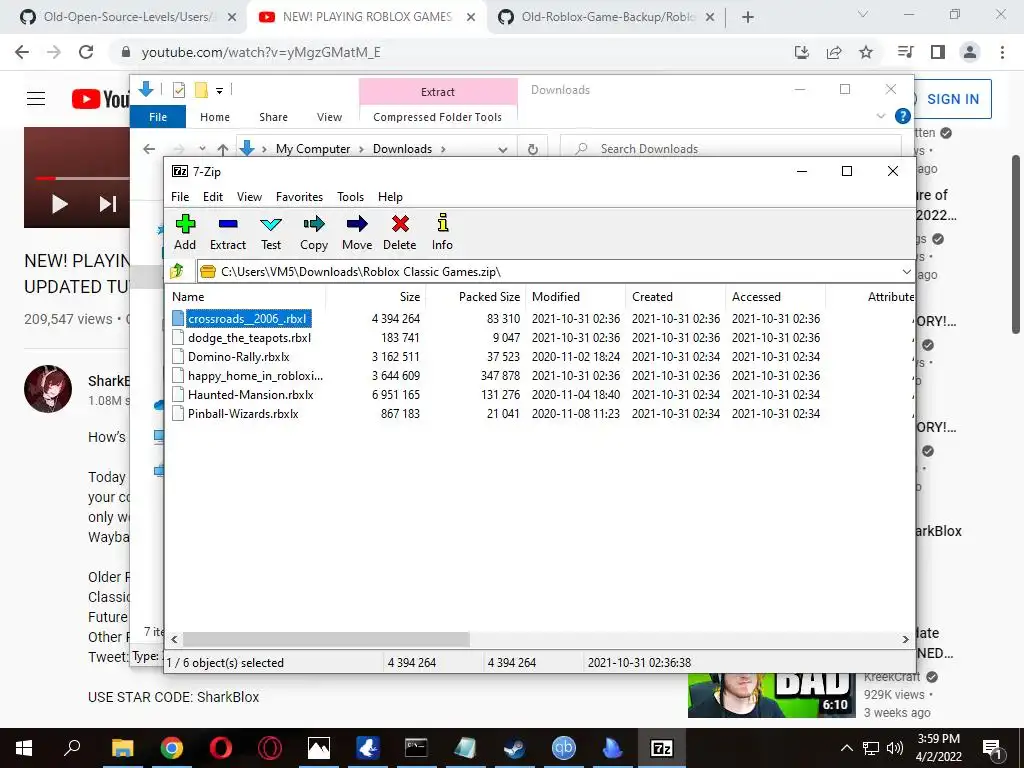Open the 7-Zip Edit menu
Image resolution: width=1024 pixels, height=768 pixels.
click(x=213, y=197)
